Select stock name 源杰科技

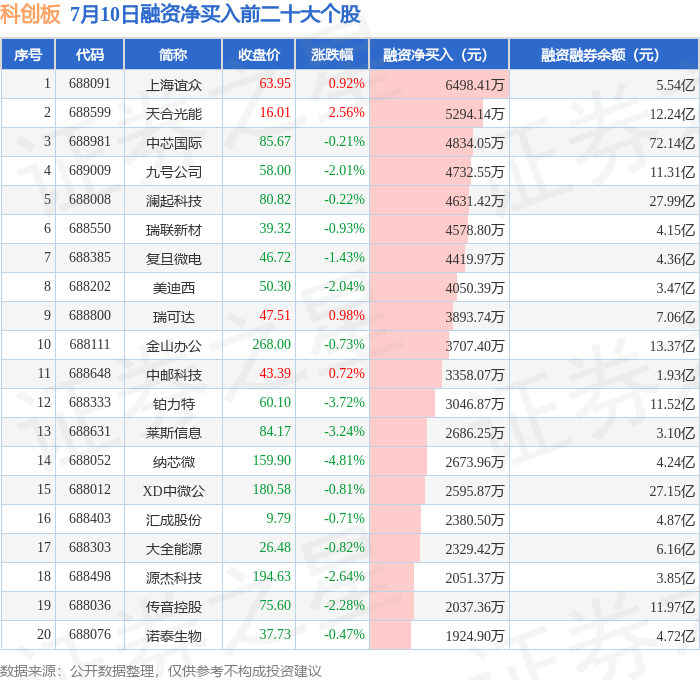coord(174,578)
